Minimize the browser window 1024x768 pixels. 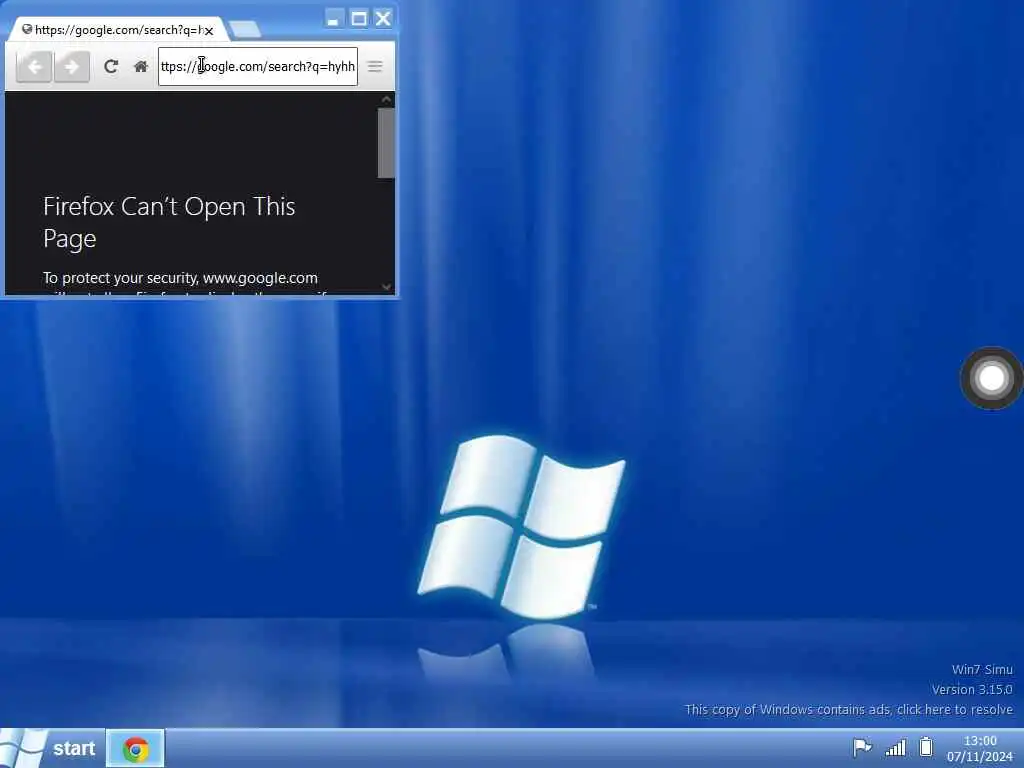[x=334, y=18]
